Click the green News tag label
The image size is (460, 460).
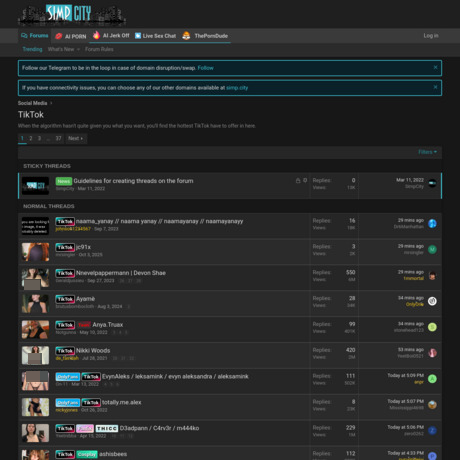pos(64,181)
